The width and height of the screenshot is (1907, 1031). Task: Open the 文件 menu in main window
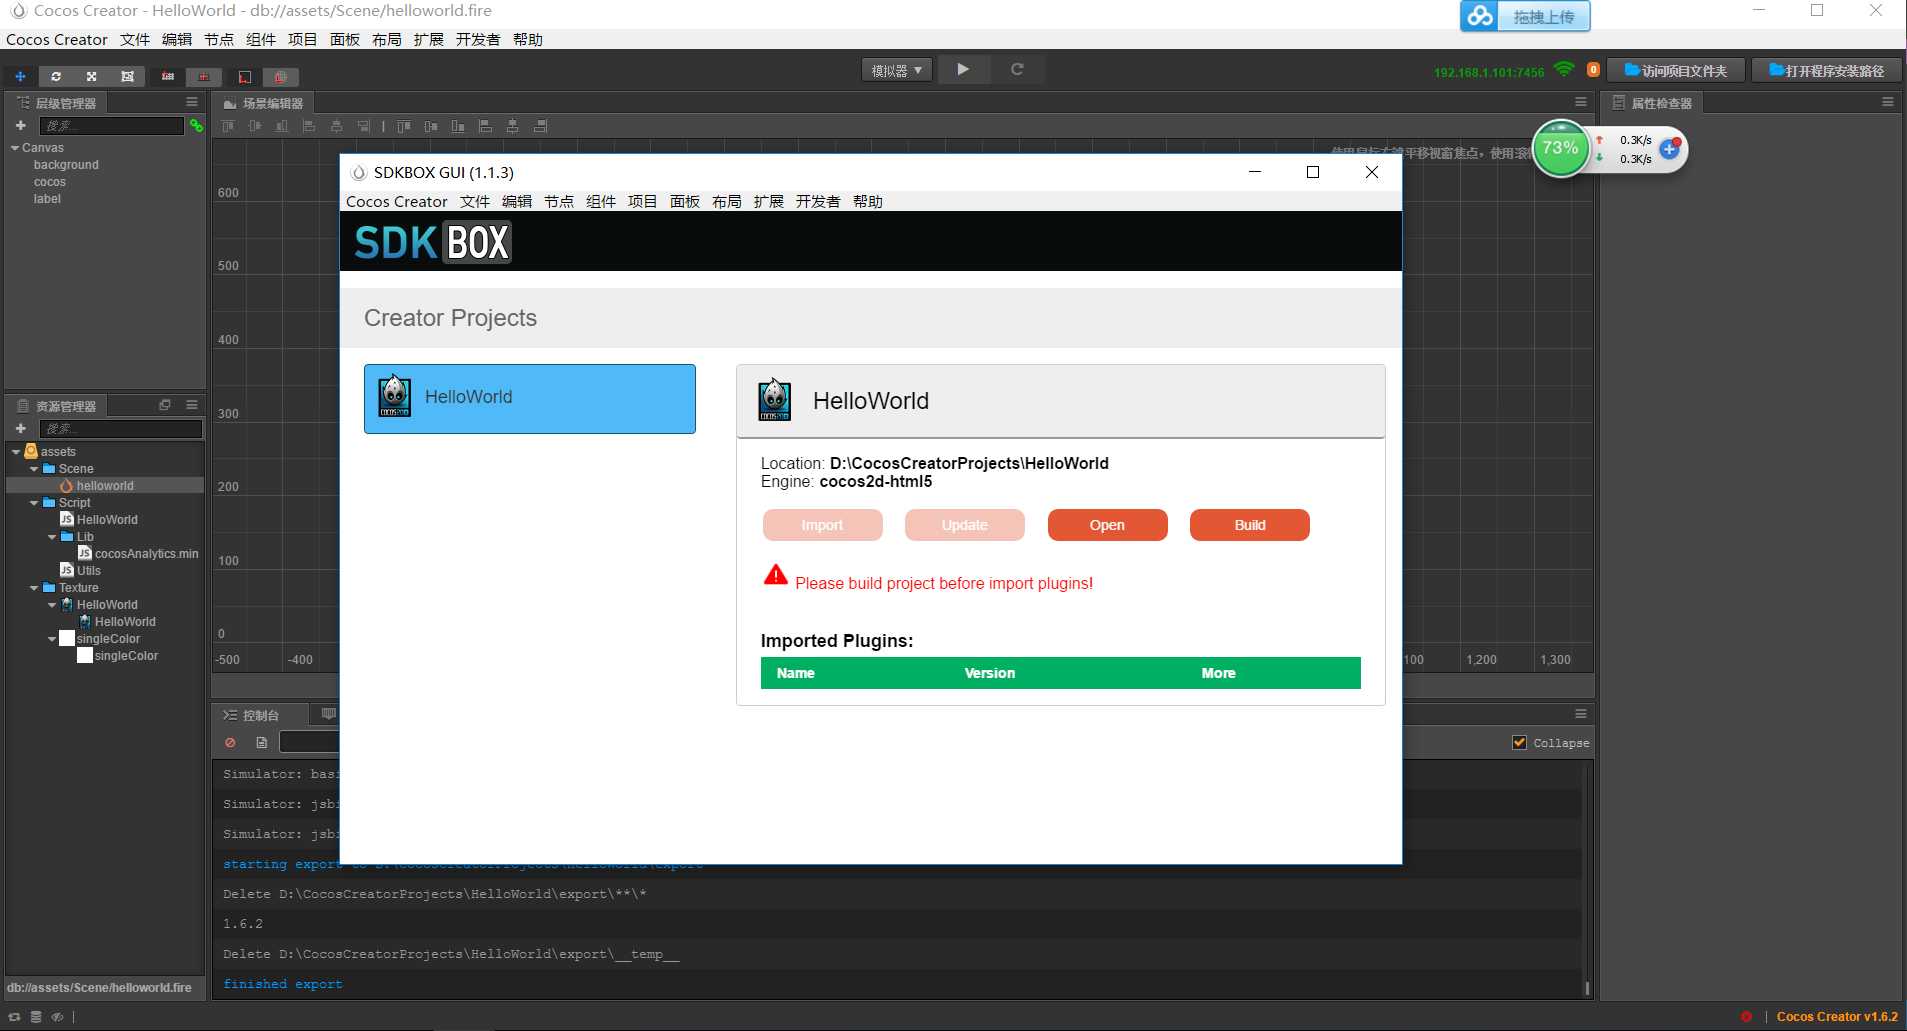[134, 39]
